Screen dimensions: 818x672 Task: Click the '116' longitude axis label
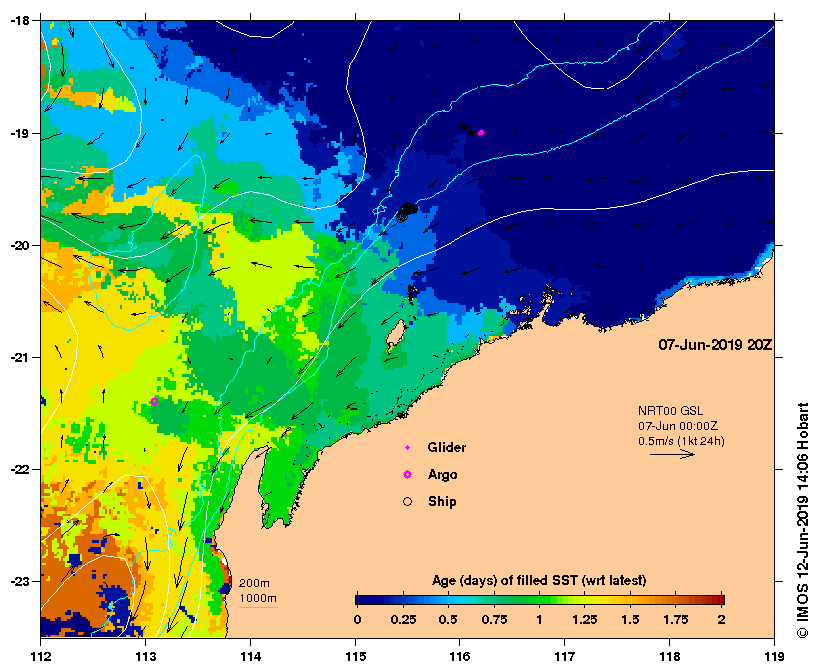point(460,656)
